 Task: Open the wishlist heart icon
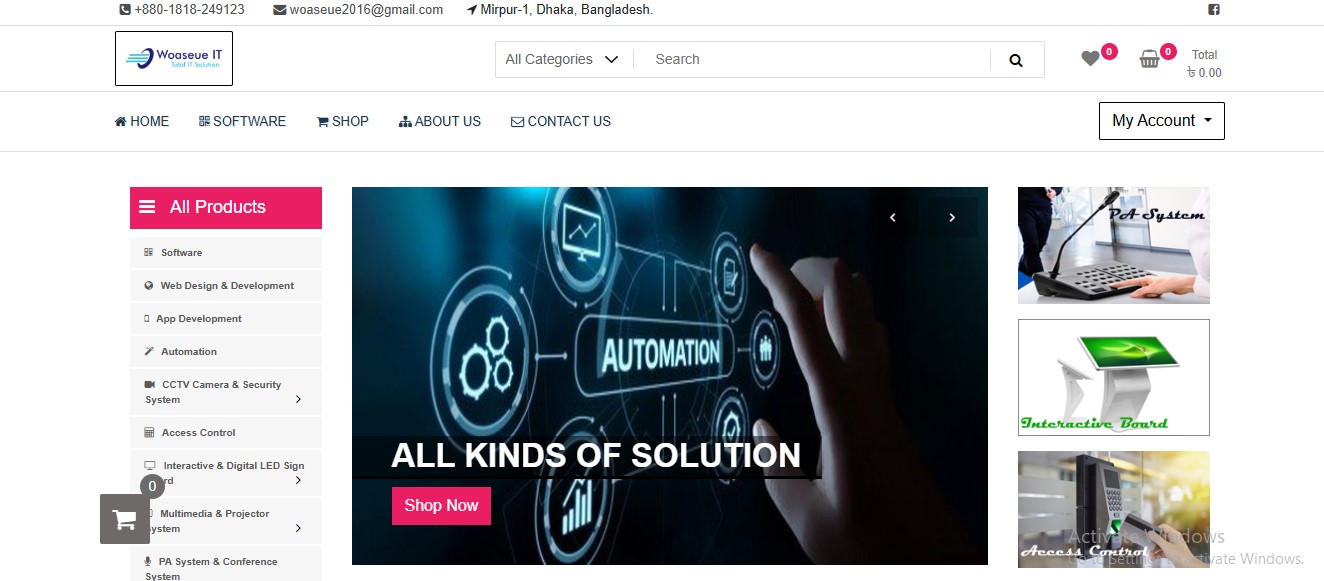1090,59
